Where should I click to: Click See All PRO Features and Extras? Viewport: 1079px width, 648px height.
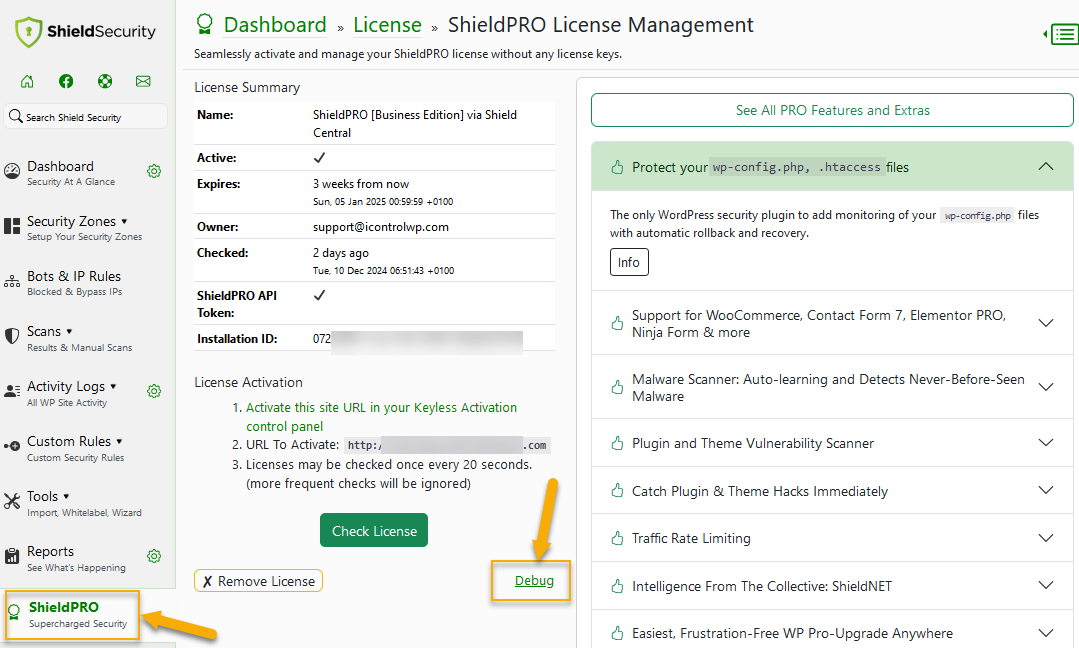pyautogui.click(x=832, y=110)
